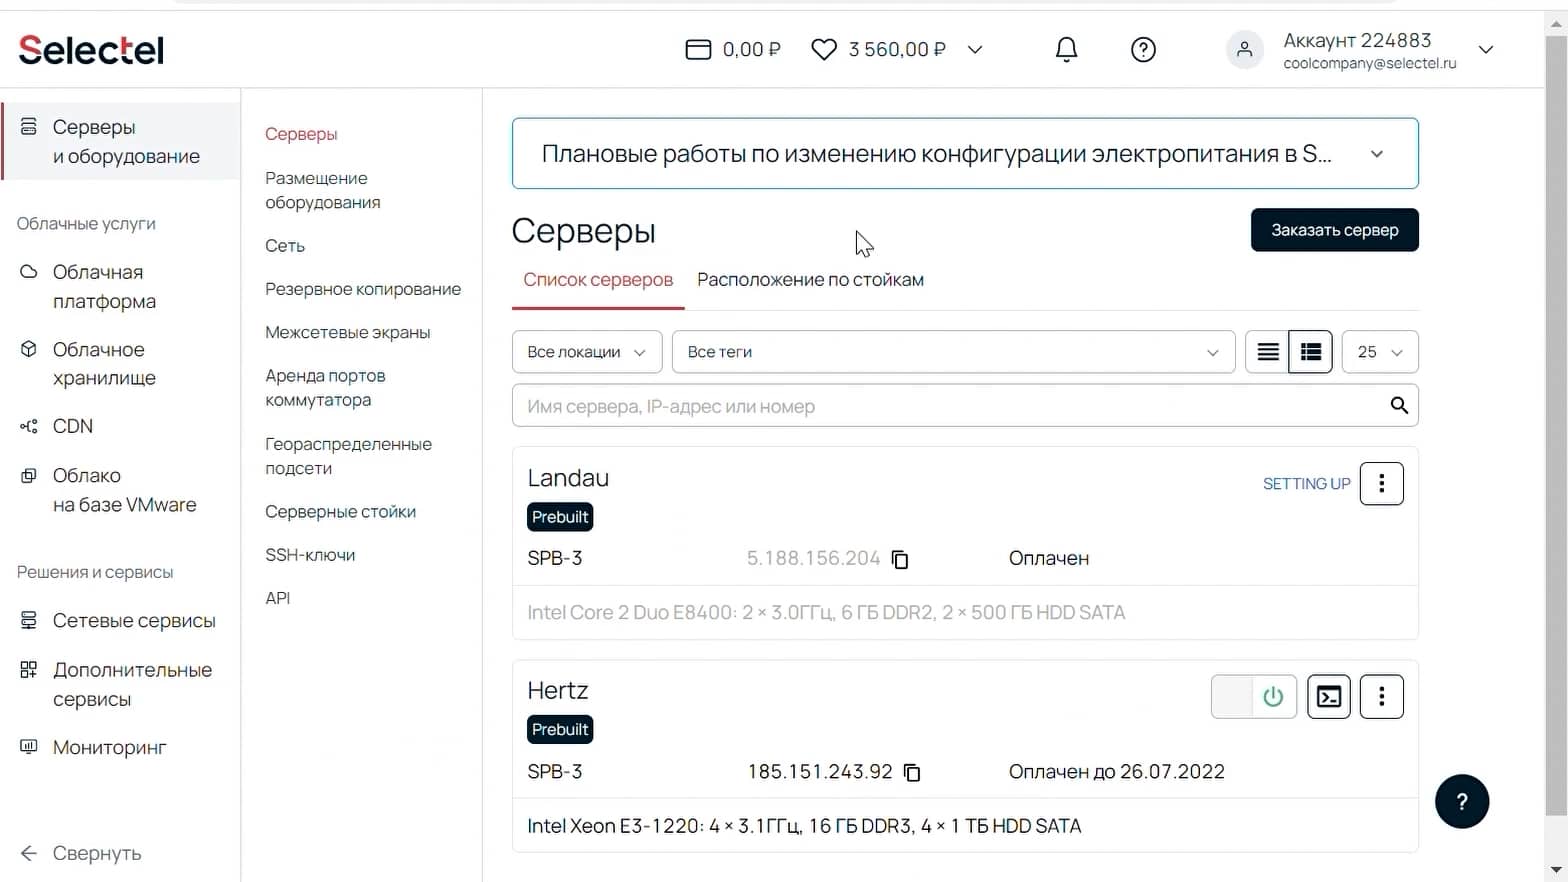
Task: Collapse sidebar via Свернуть arrow
Action: coord(29,853)
